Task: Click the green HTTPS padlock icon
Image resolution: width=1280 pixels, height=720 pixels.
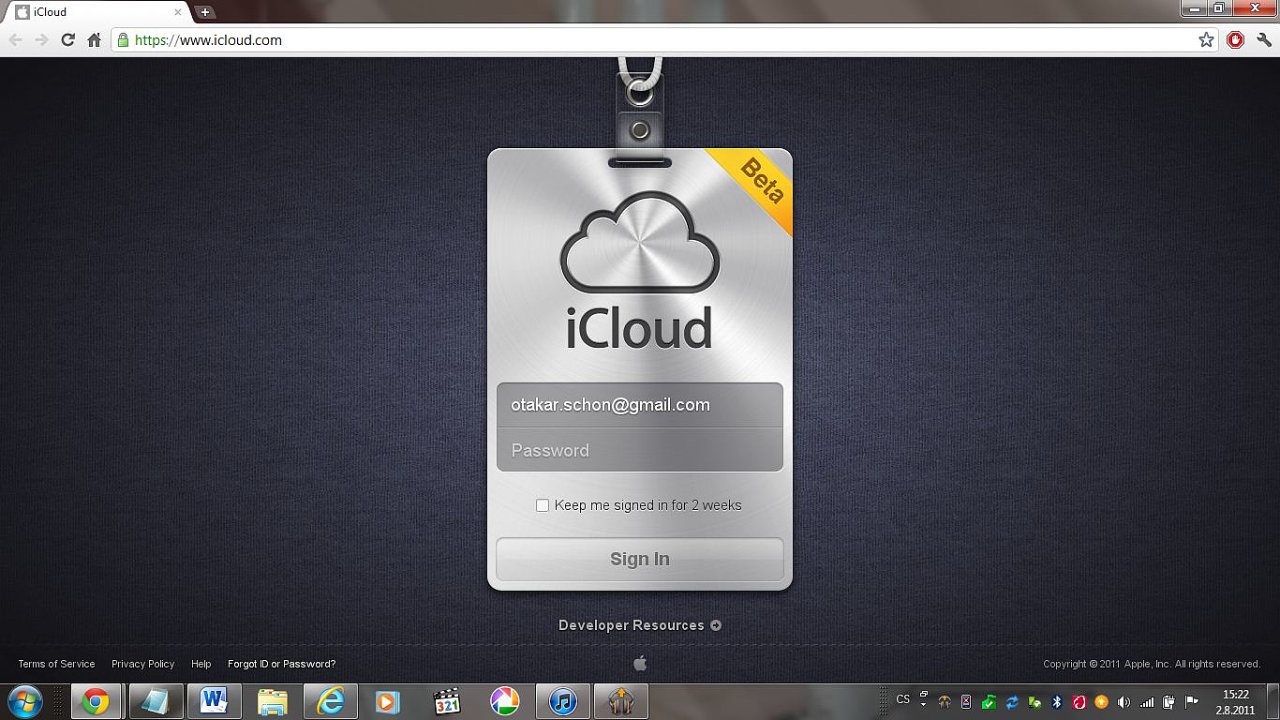Action: tap(123, 40)
